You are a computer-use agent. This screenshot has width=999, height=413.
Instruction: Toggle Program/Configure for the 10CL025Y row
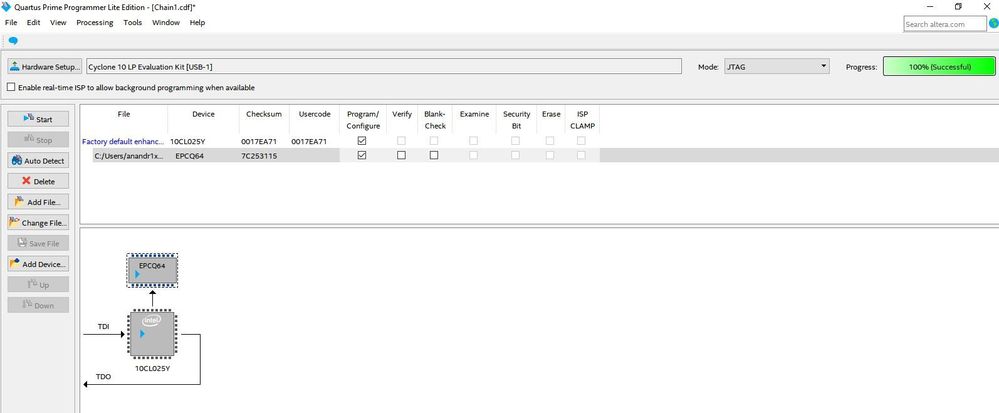(362, 141)
